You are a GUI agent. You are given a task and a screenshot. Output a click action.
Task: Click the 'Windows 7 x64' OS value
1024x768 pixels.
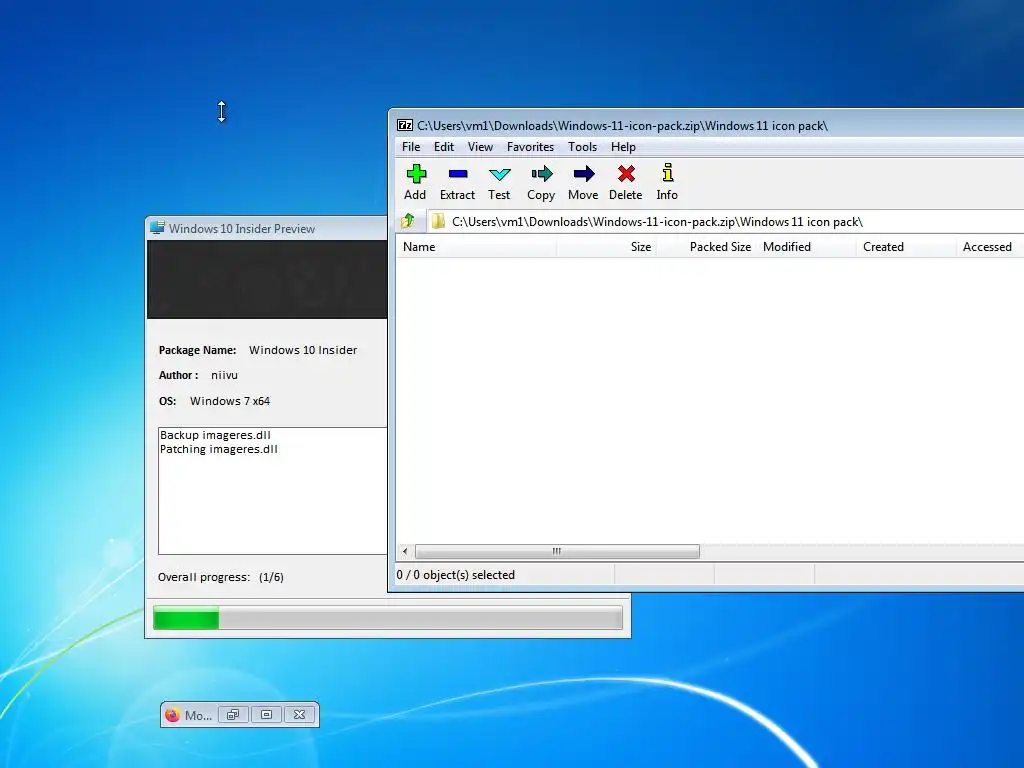click(x=230, y=401)
